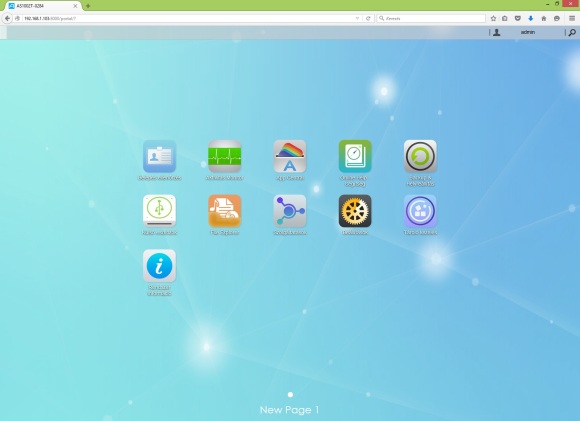
Task: Open Settings golden gear icon
Action: (x=355, y=211)
